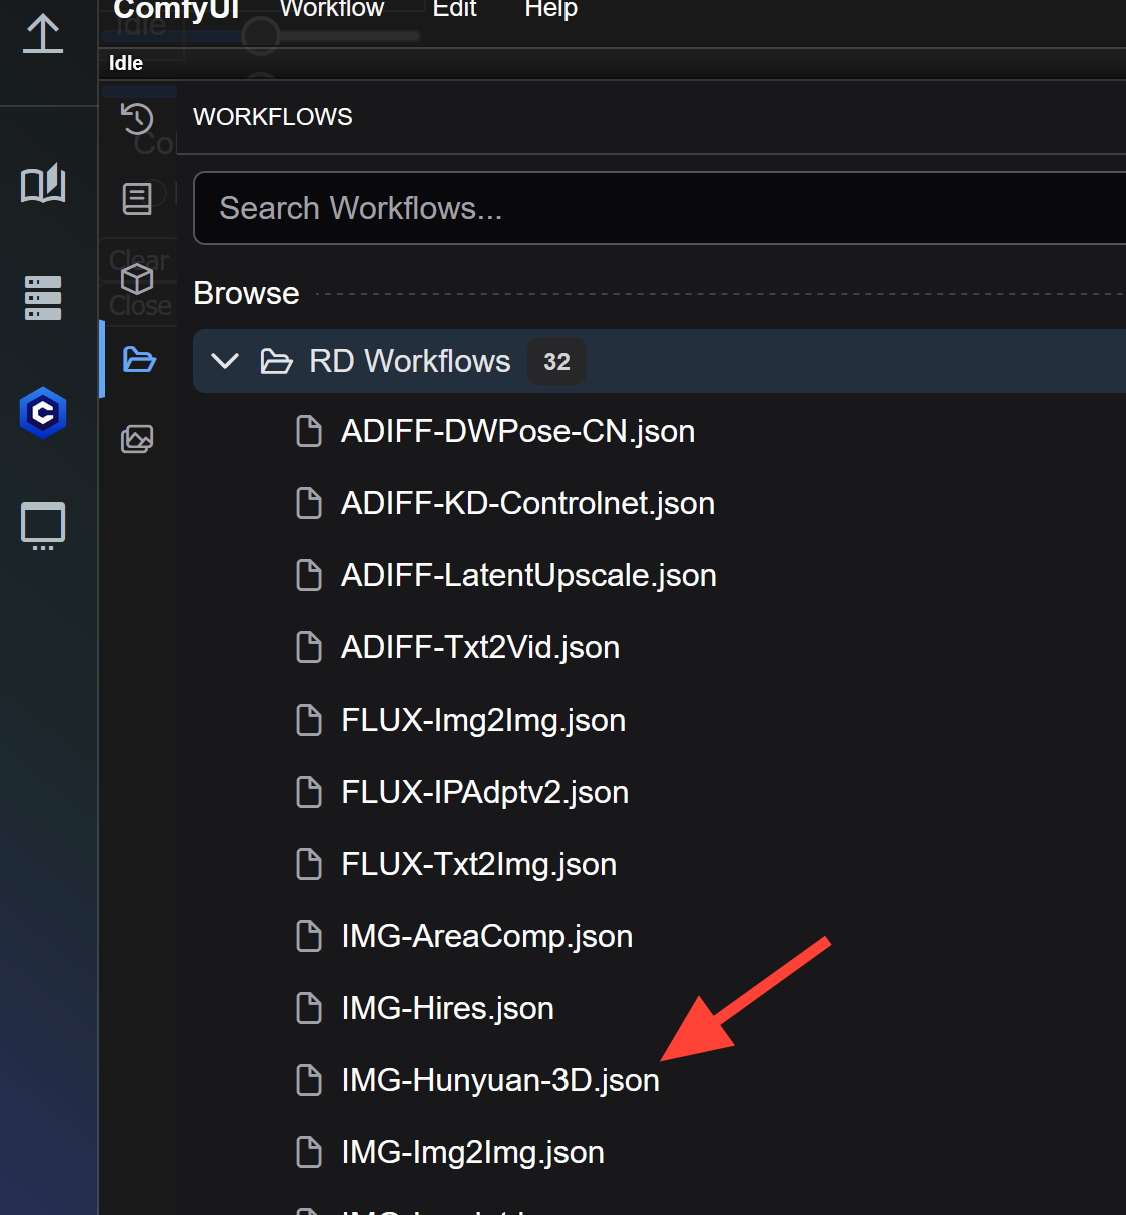Open IMG-Hunyuan-3D.json workflow
The image size is (1126, 1215).
(x=500, y=1080)
